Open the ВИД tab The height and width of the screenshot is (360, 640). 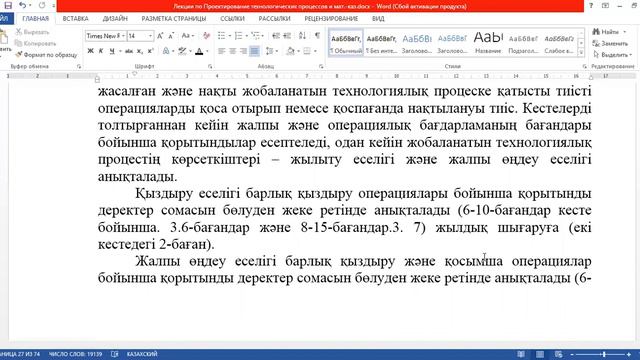click(x=378, y=18)
